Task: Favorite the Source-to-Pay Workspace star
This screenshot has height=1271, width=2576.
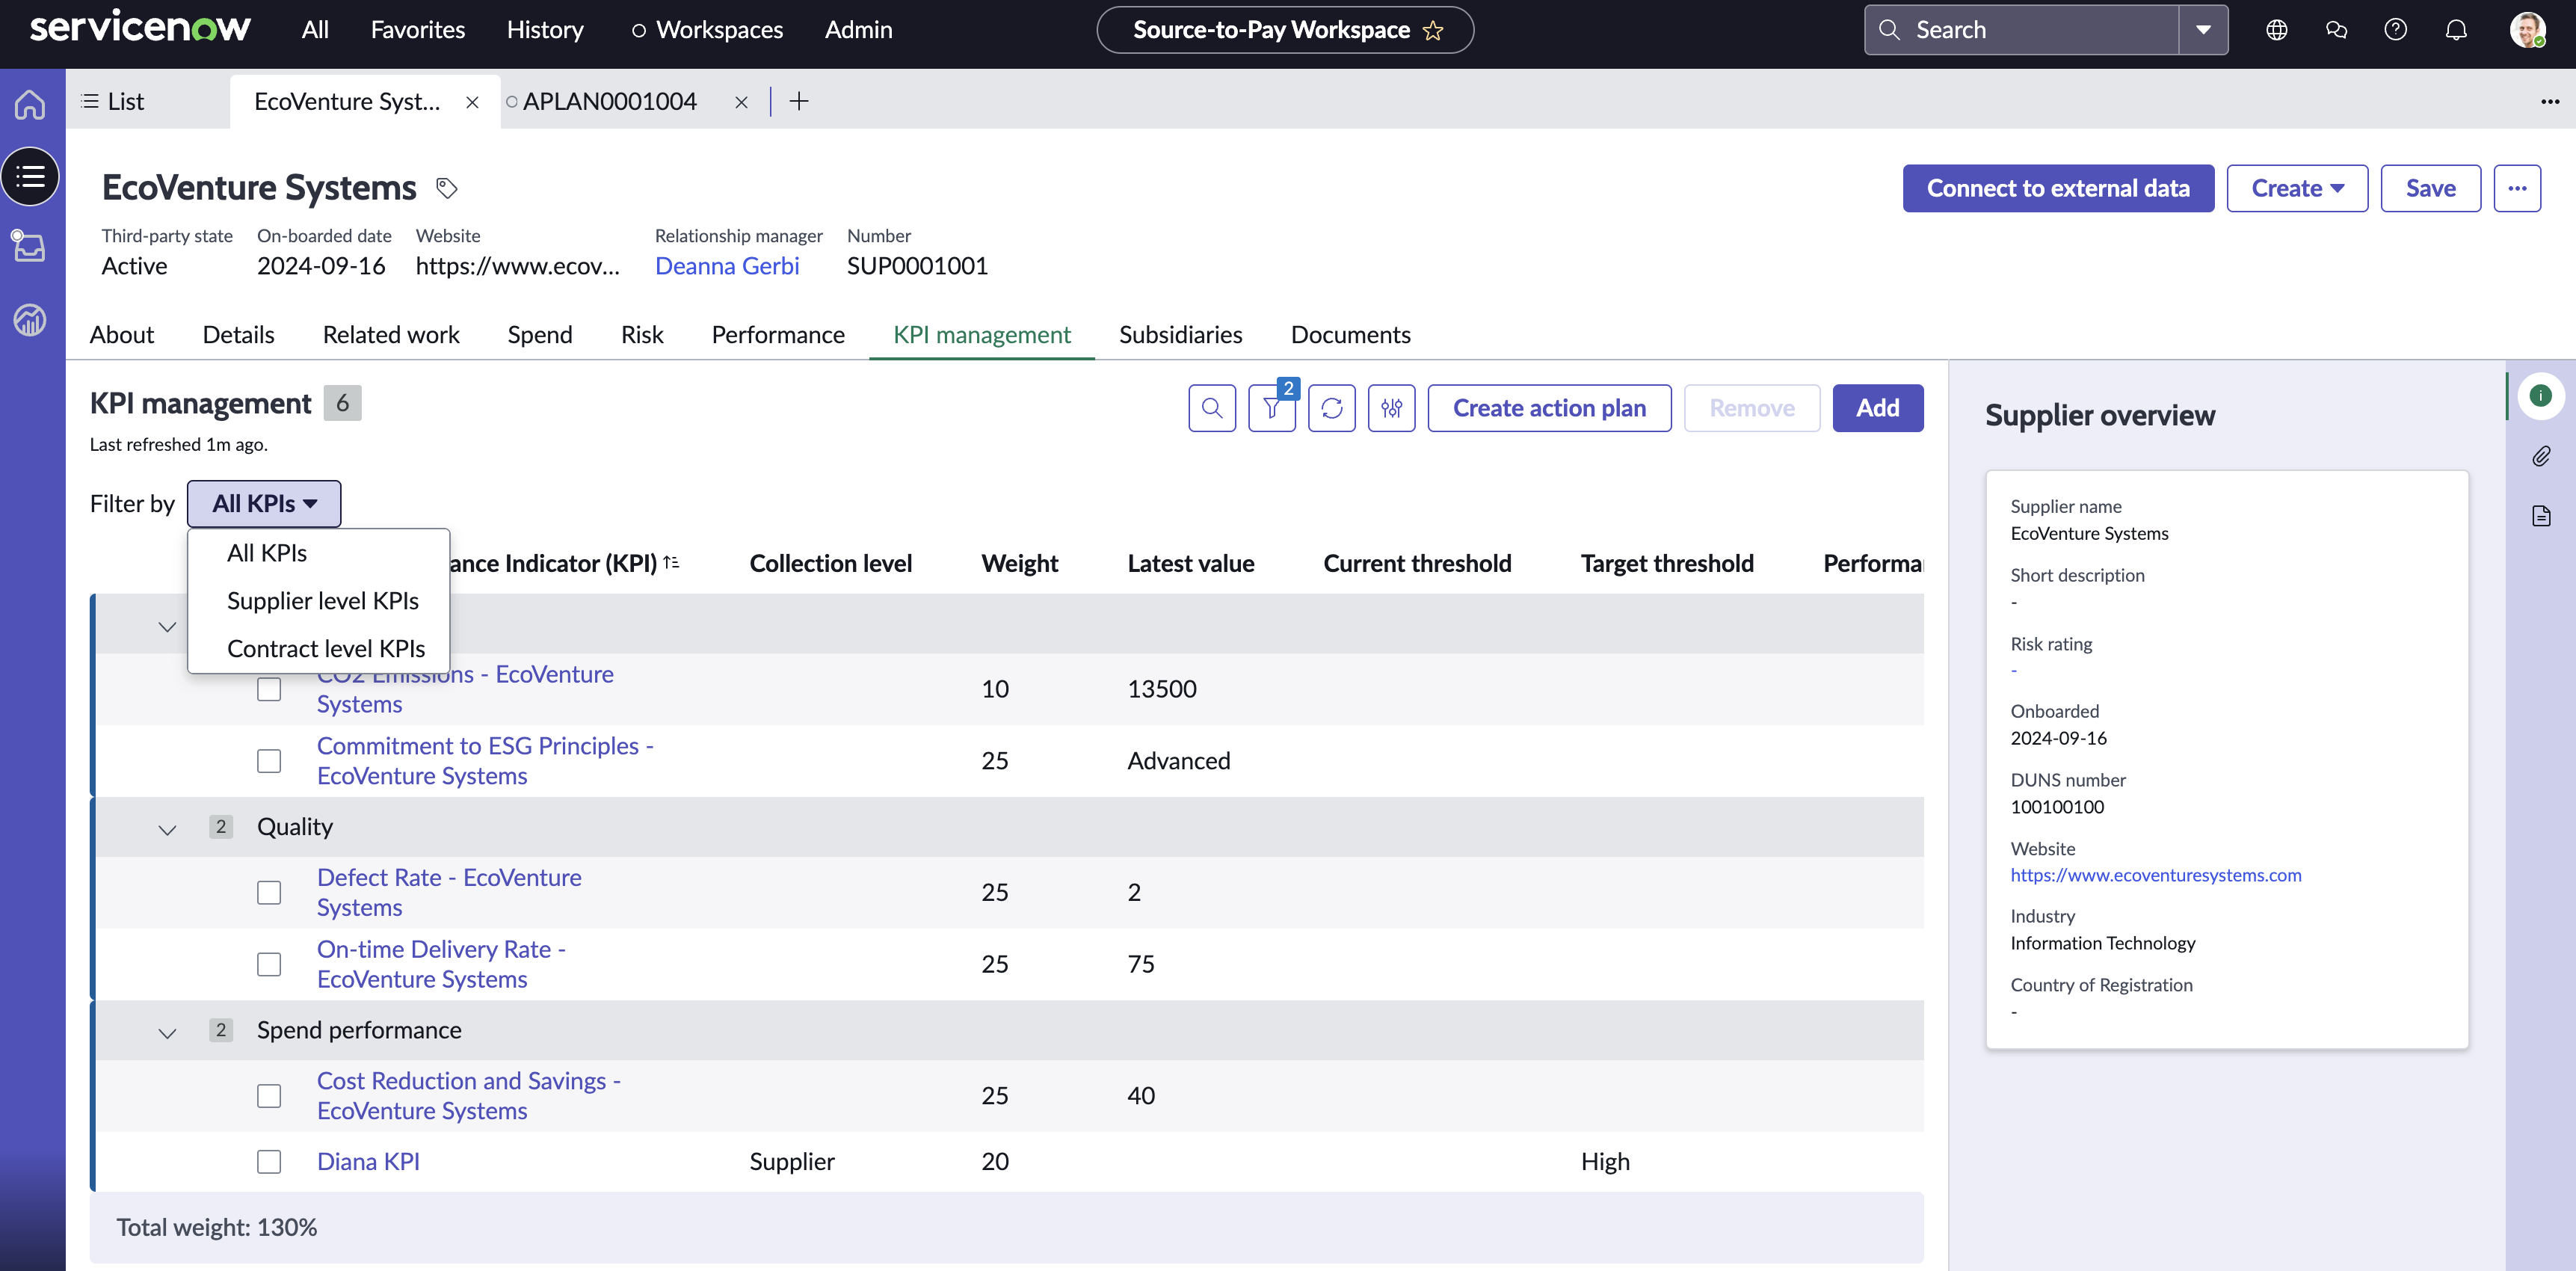Action: pos(1433,30)
